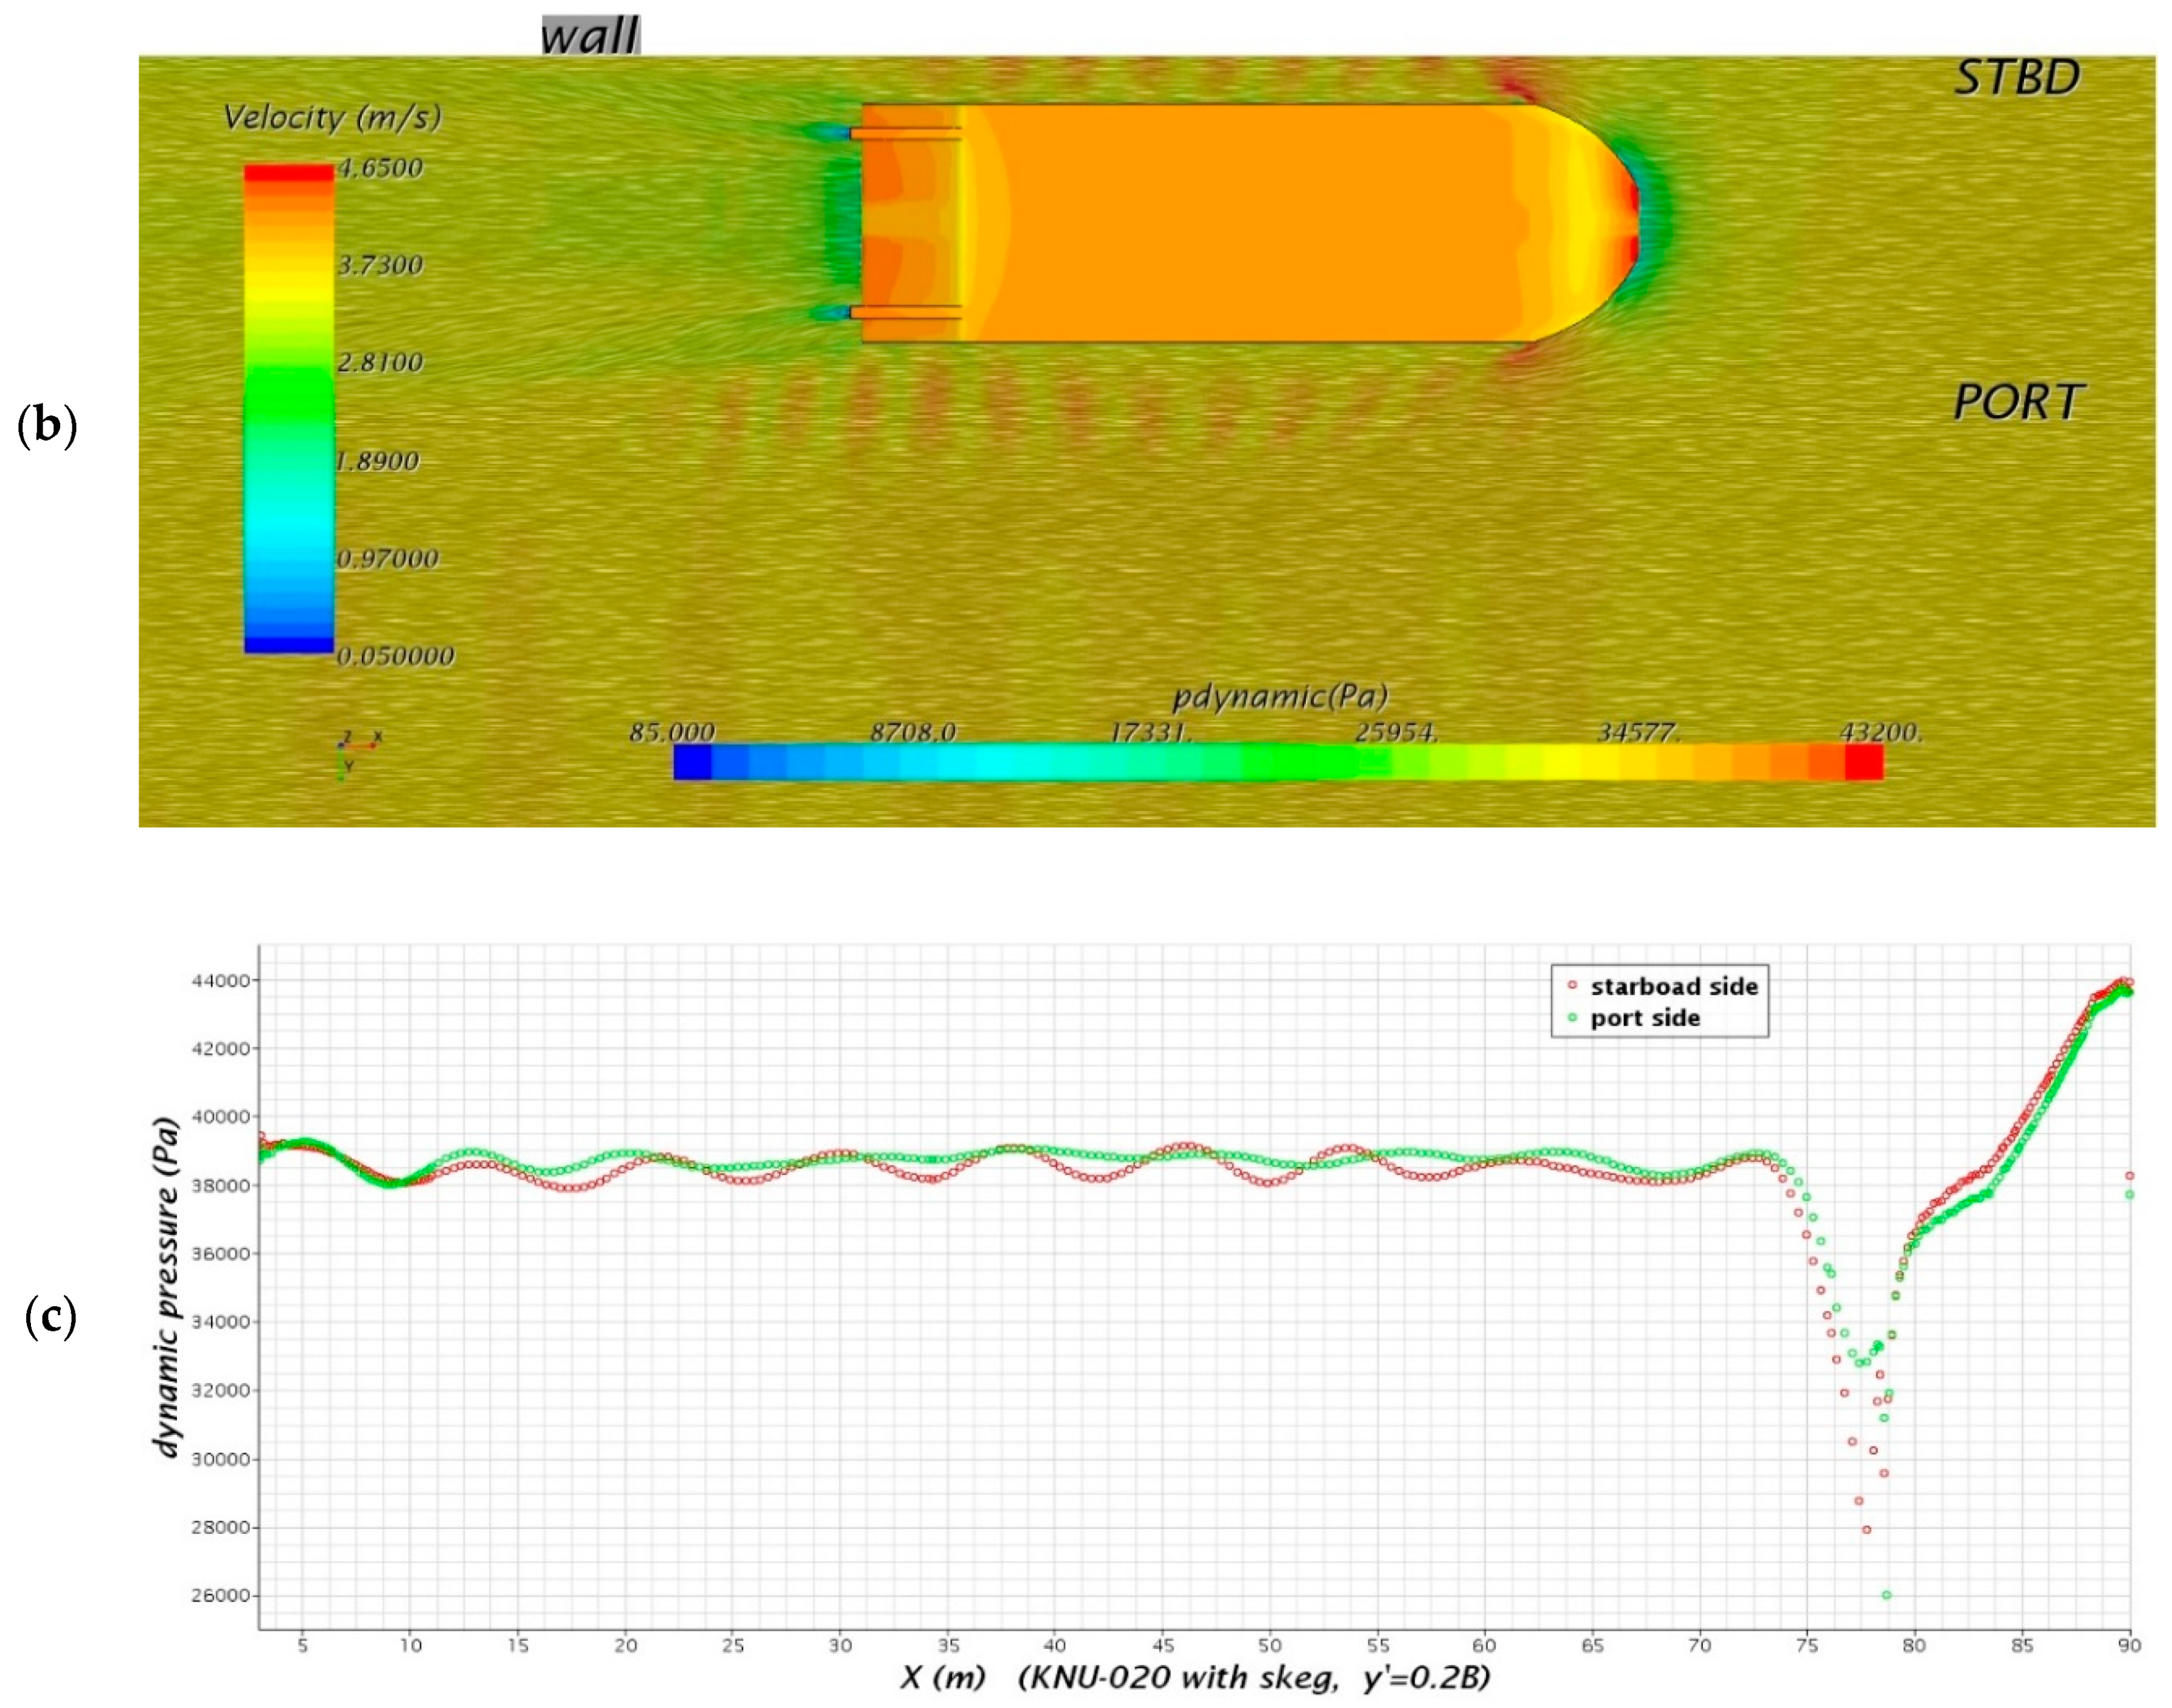This screenshot has height=1708, width=2172.
Task: Click the lower skeg at the stern
Action: pos(905,312)
